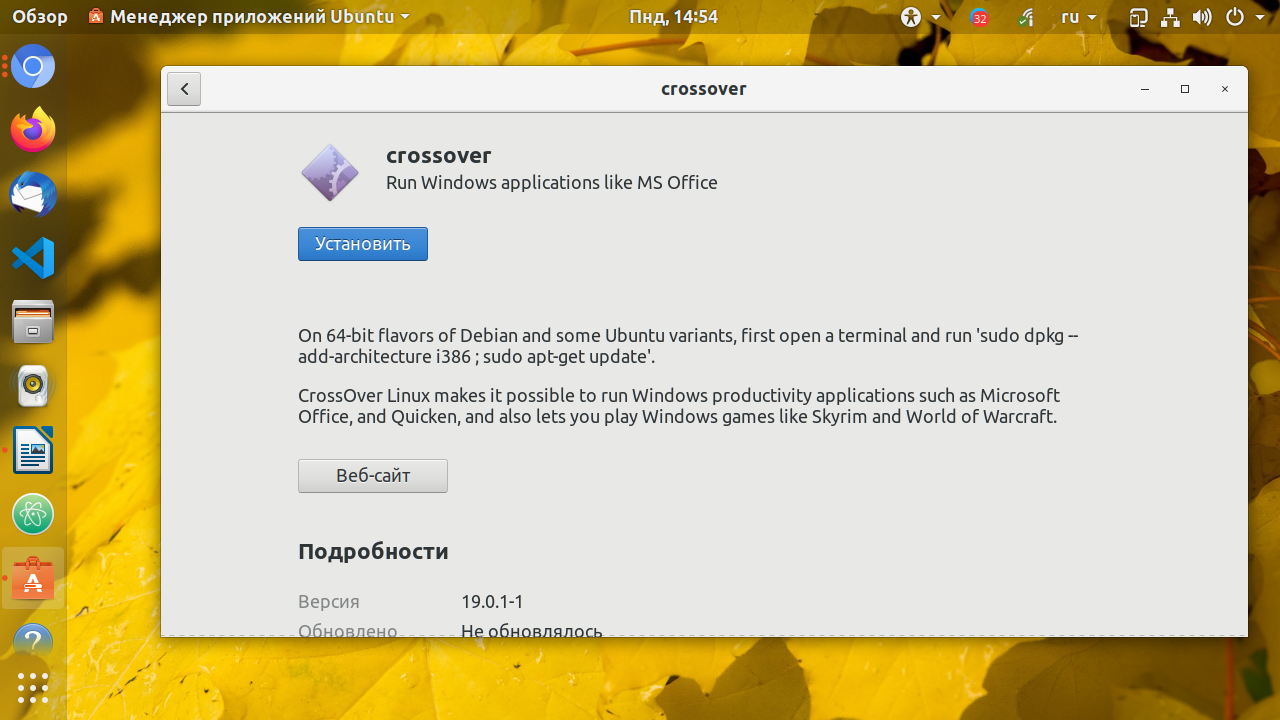Install crossover with the Установить button

[363, 244]
